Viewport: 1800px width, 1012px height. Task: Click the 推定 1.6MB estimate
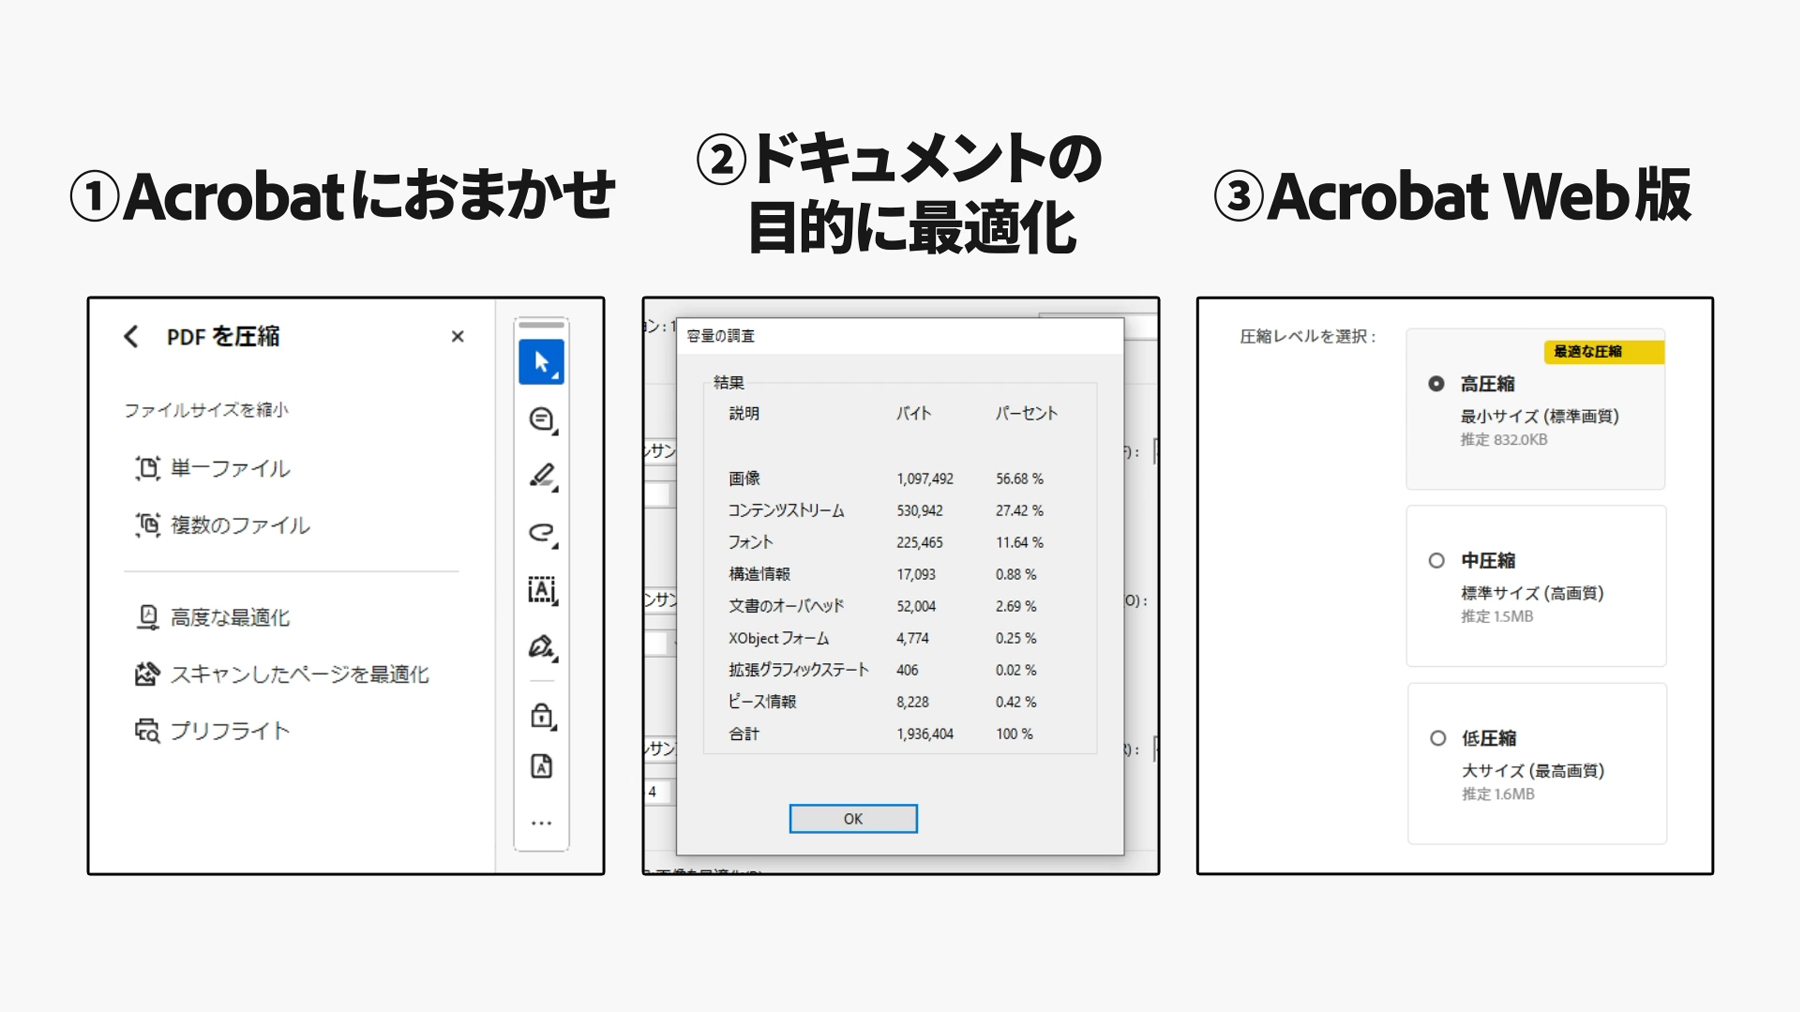click(x=1498, y=794)
